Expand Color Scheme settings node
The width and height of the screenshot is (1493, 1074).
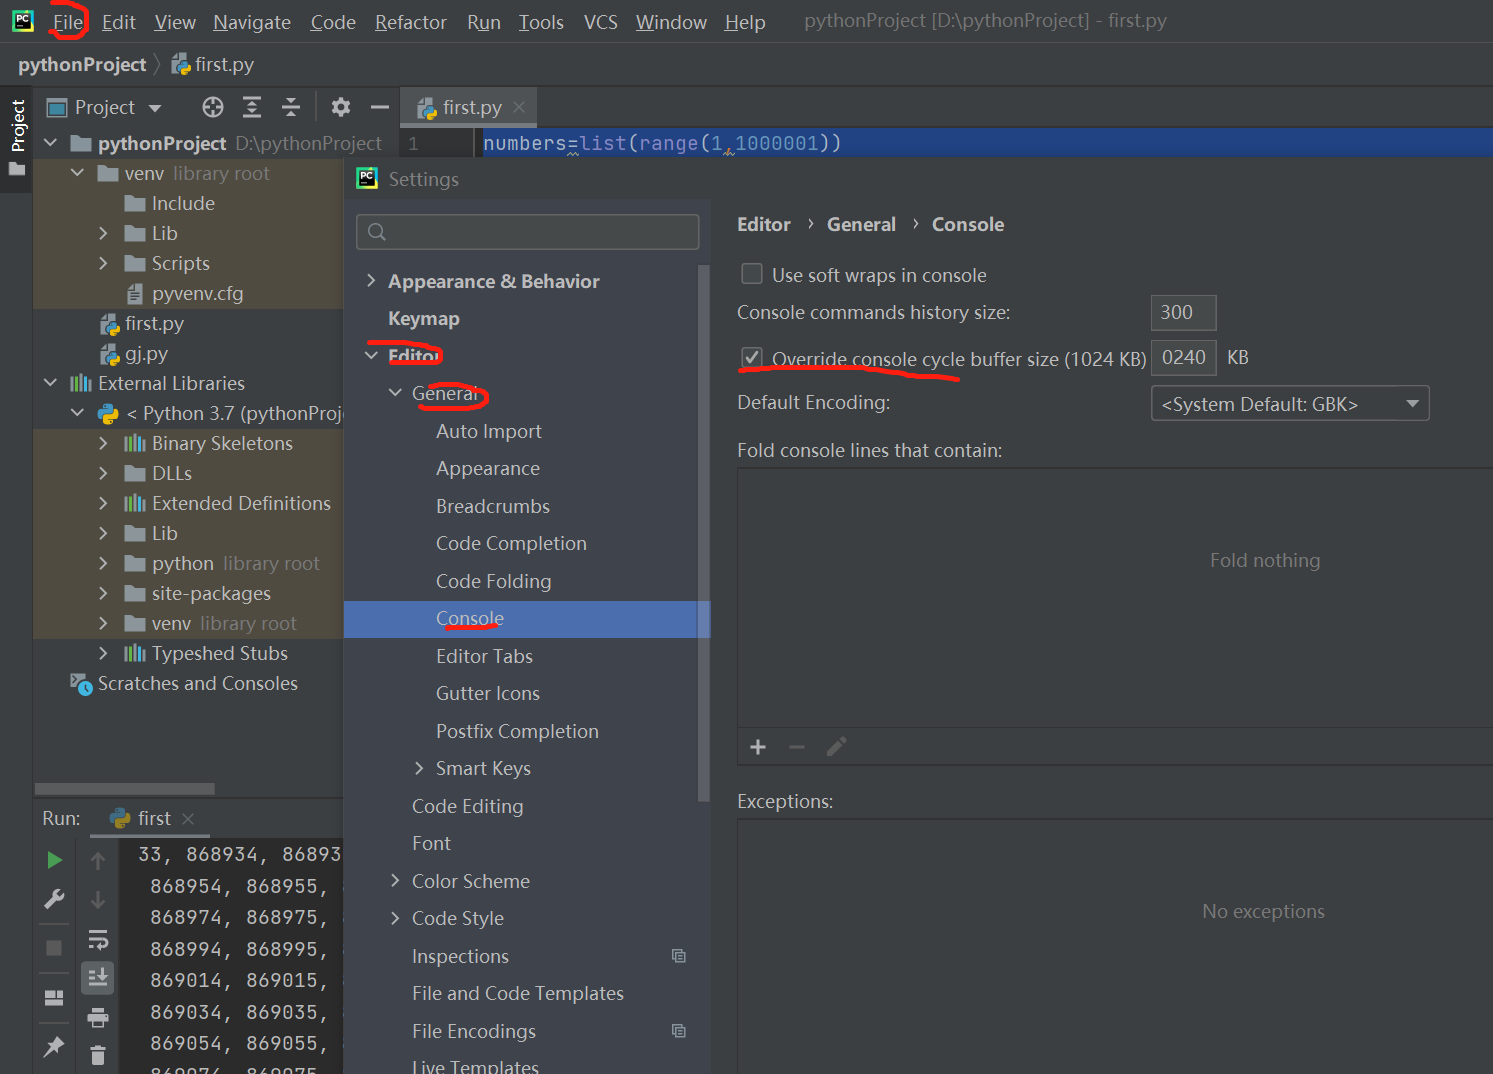pos(395,880)
